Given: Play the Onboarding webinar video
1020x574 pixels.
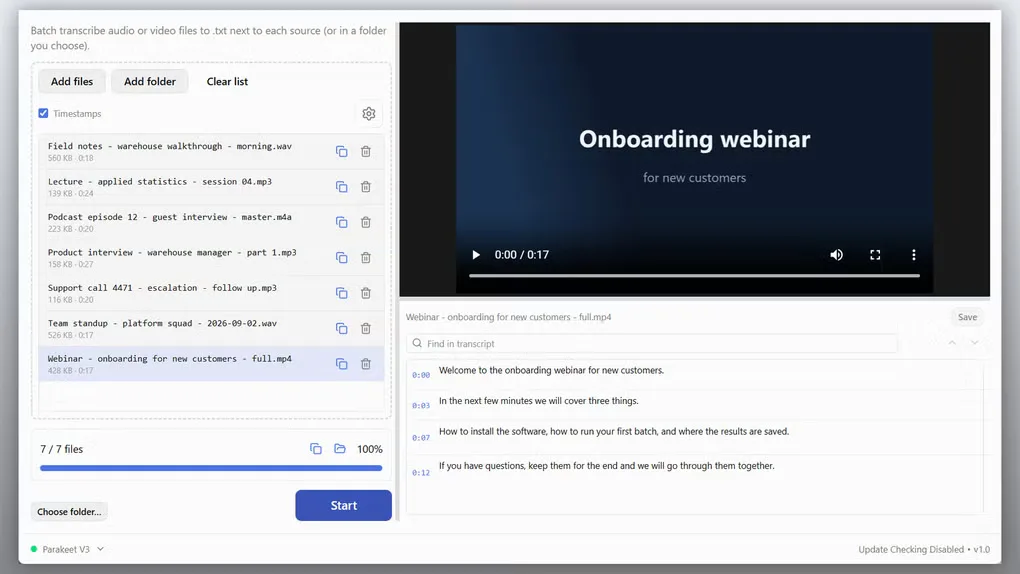Looking at the screenshot, I should (476, 255).
